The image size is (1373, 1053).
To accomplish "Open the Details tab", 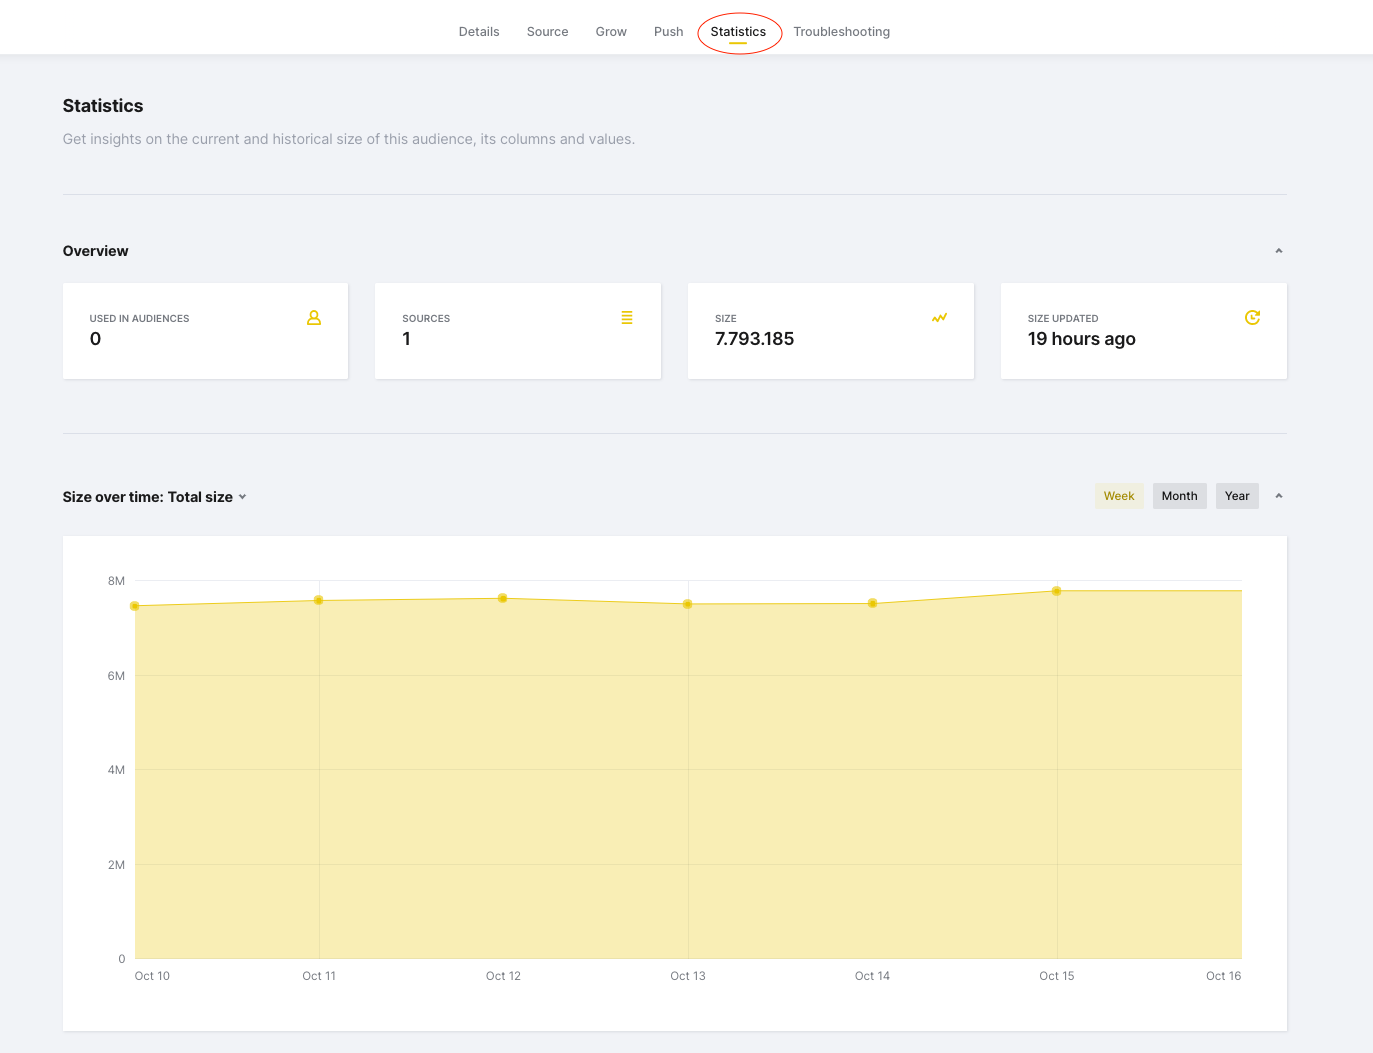I will tap(479, 32).
